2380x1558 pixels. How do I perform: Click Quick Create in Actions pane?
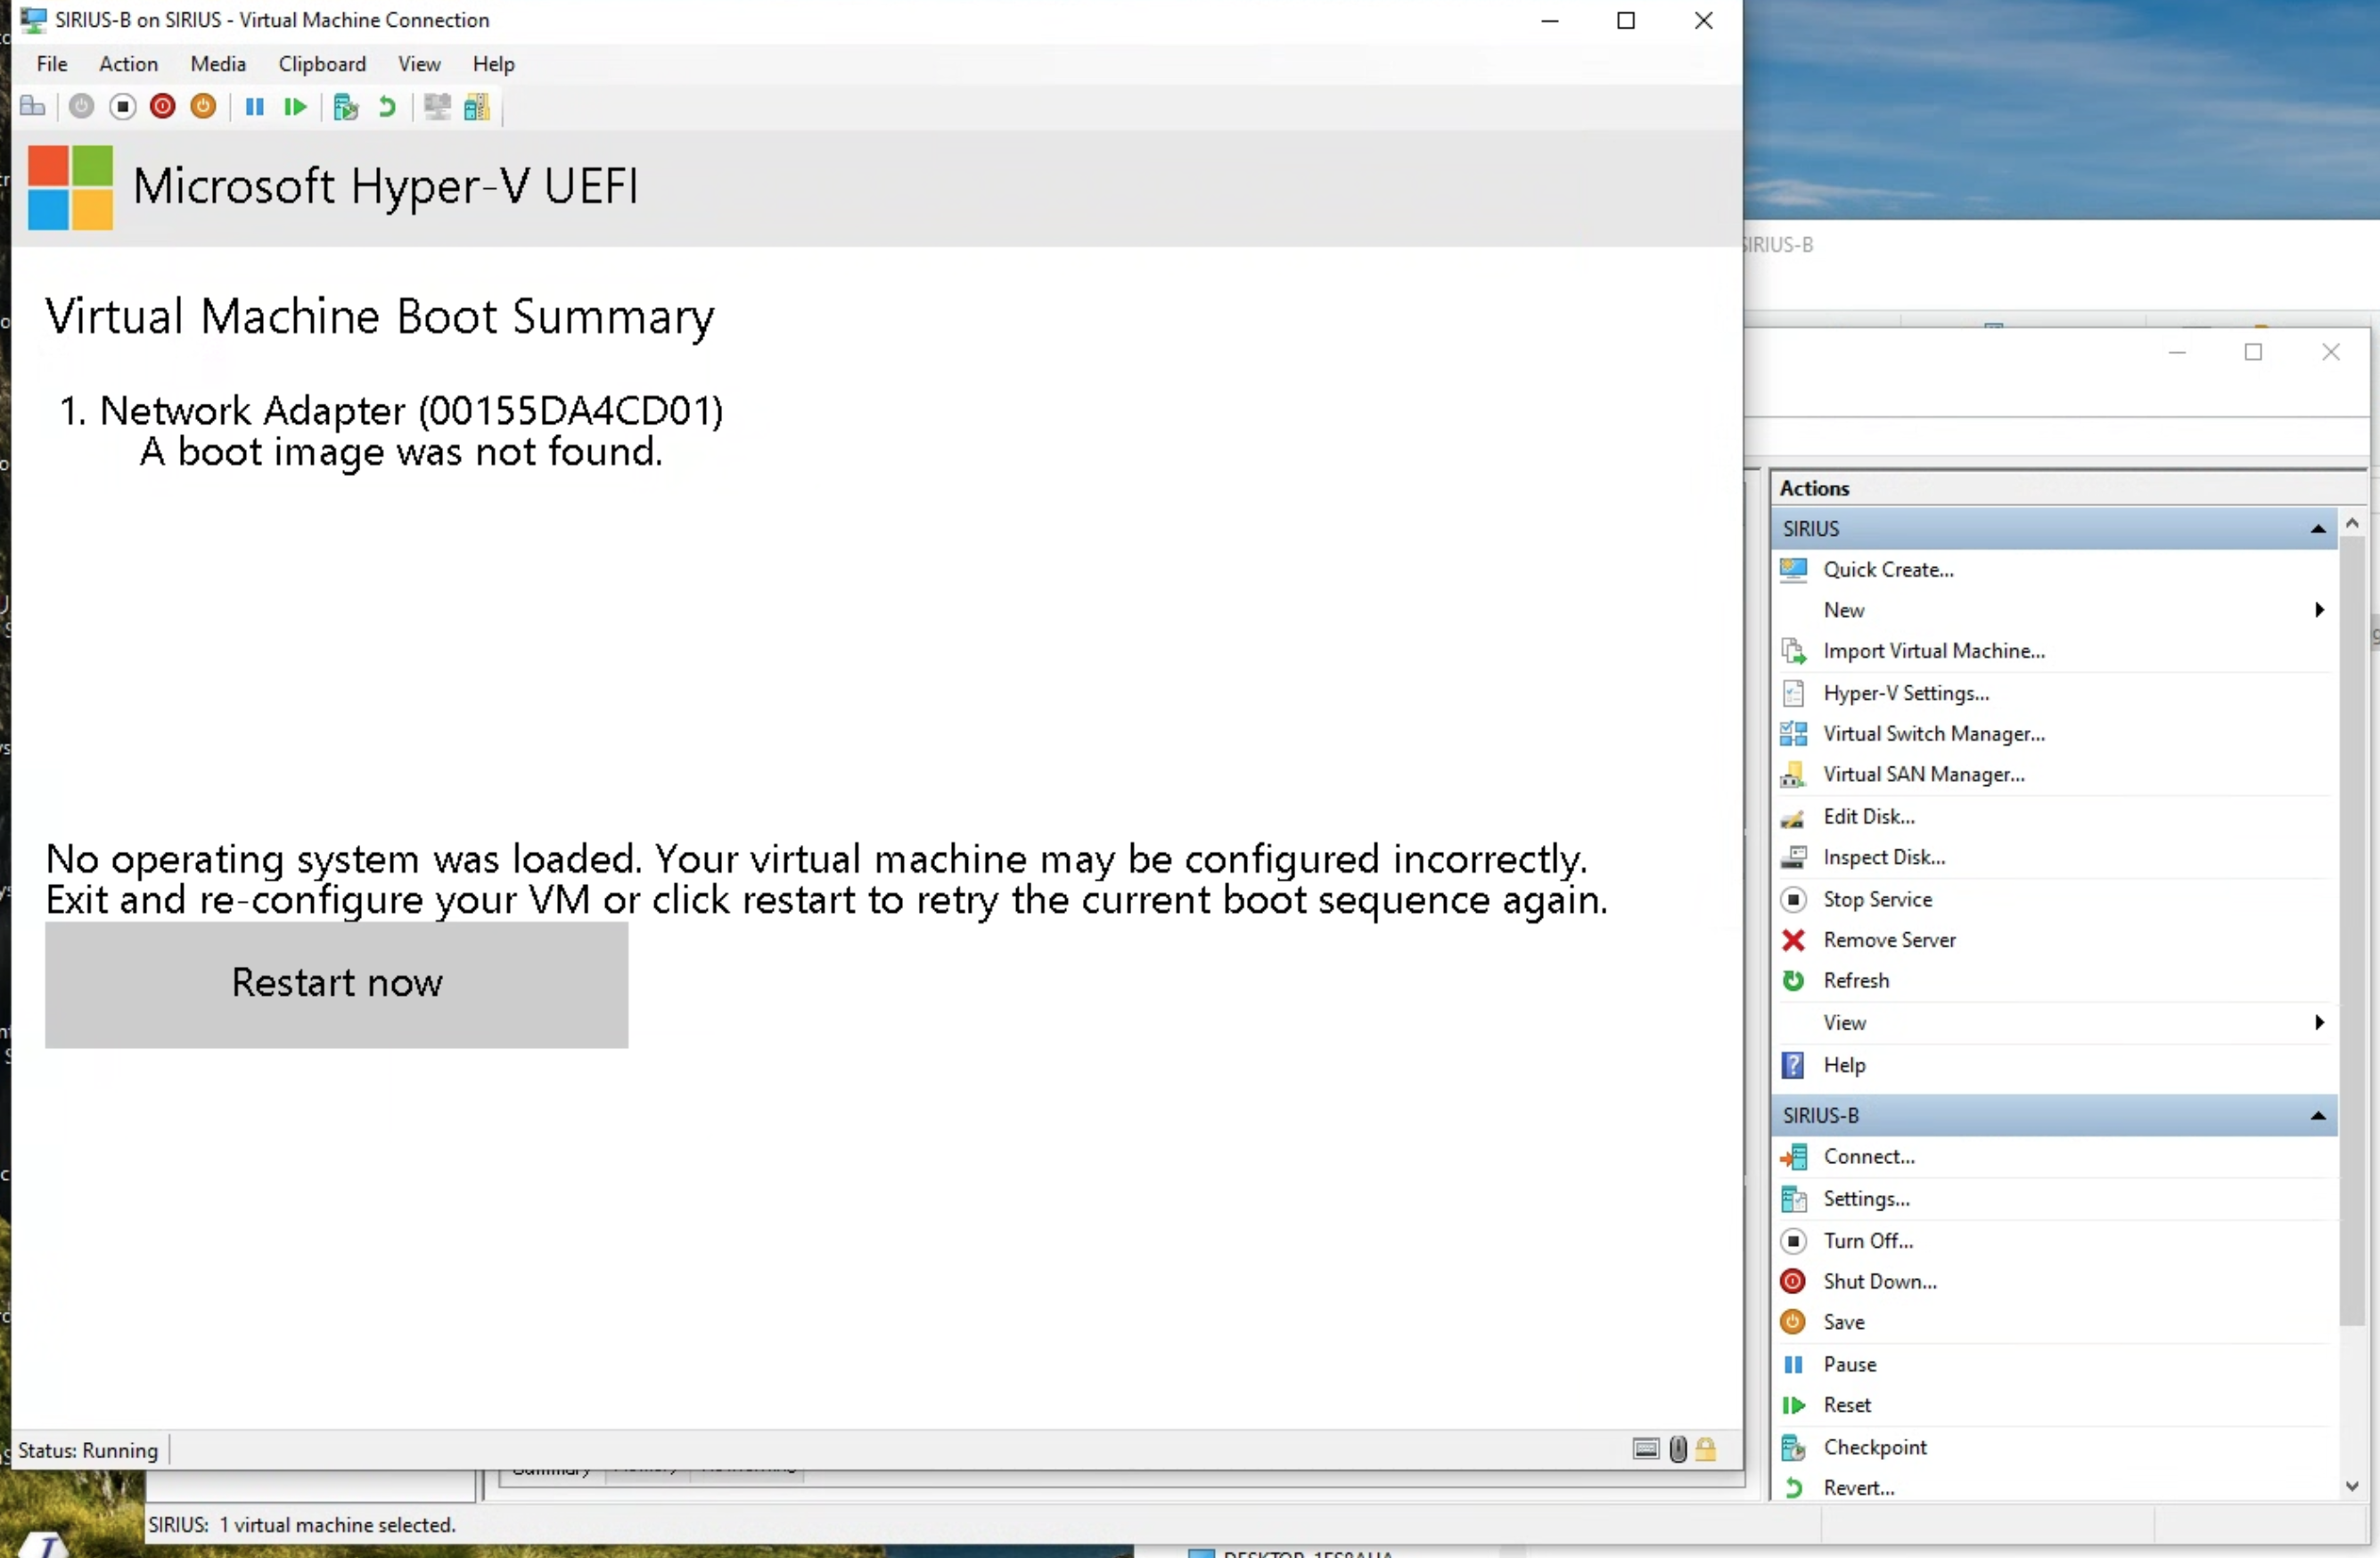click(1888, 570)
